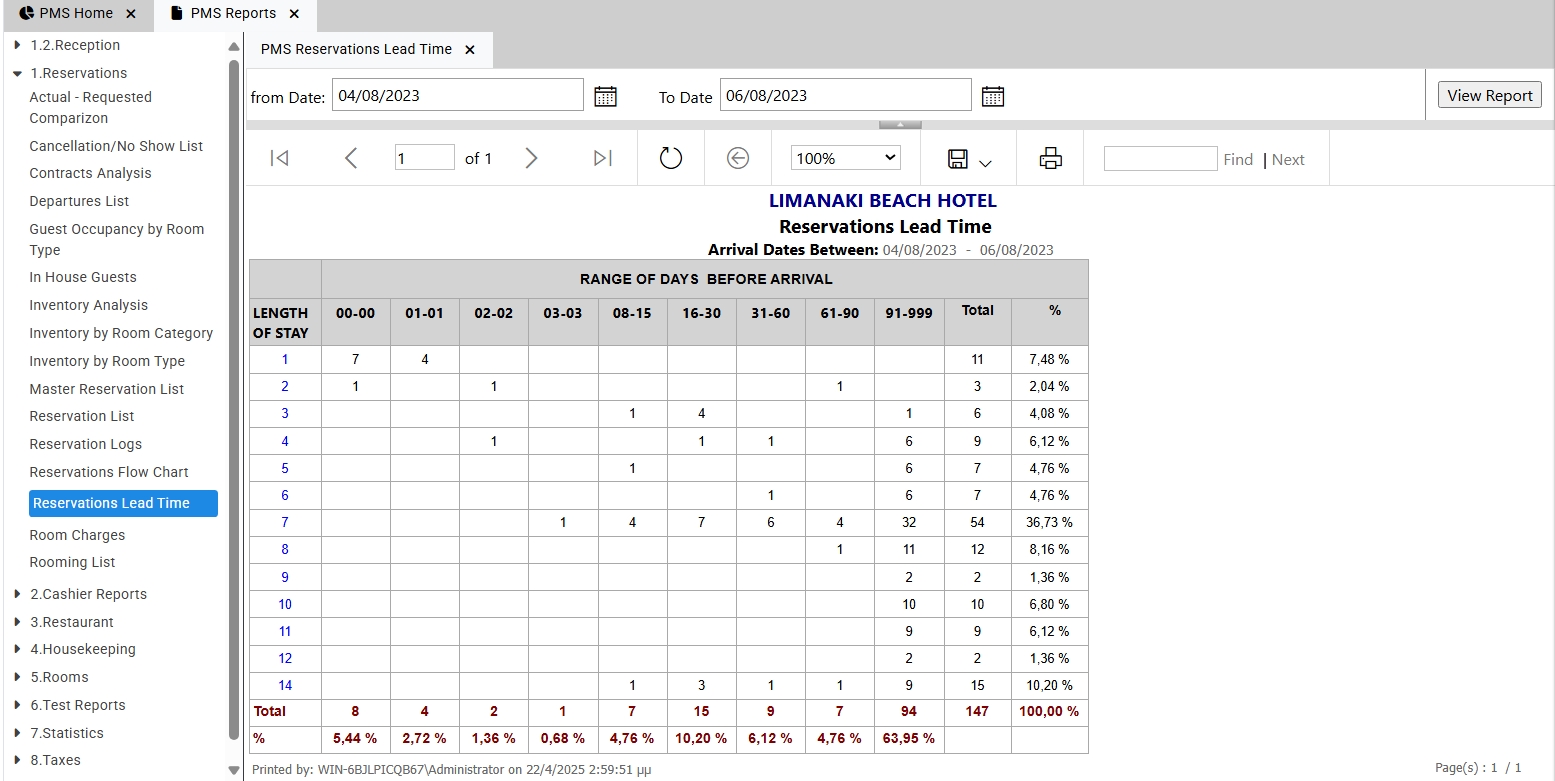Click the find text search box

point(1160,158)
